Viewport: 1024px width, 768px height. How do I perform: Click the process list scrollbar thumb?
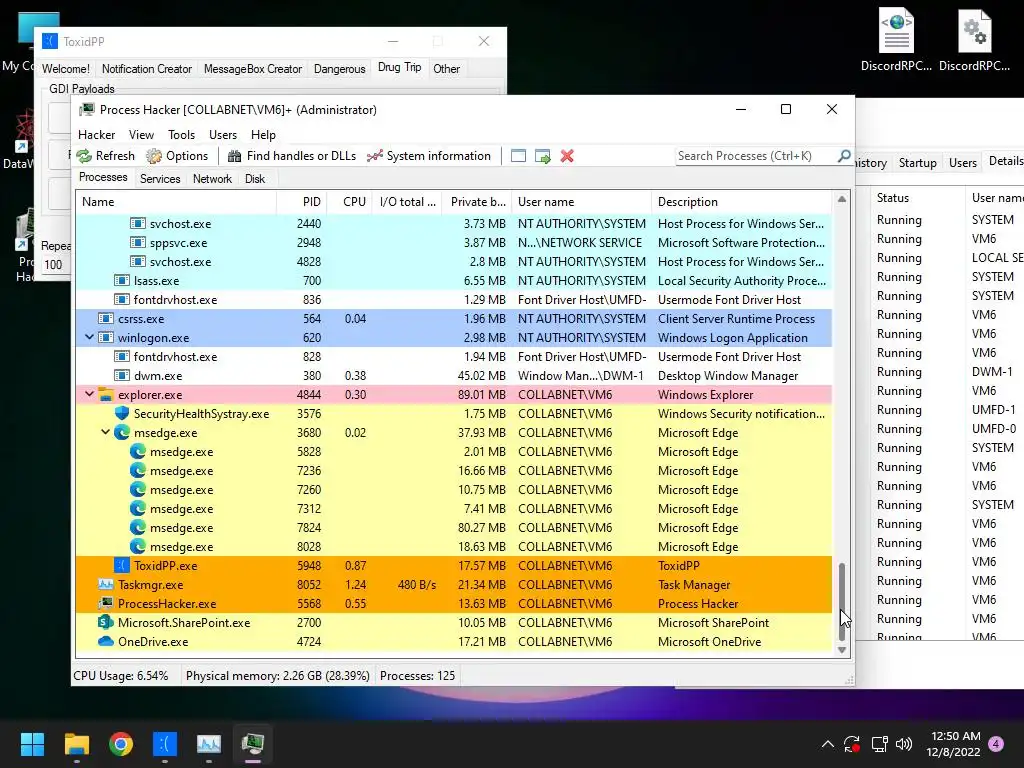(x=842, y=601)
